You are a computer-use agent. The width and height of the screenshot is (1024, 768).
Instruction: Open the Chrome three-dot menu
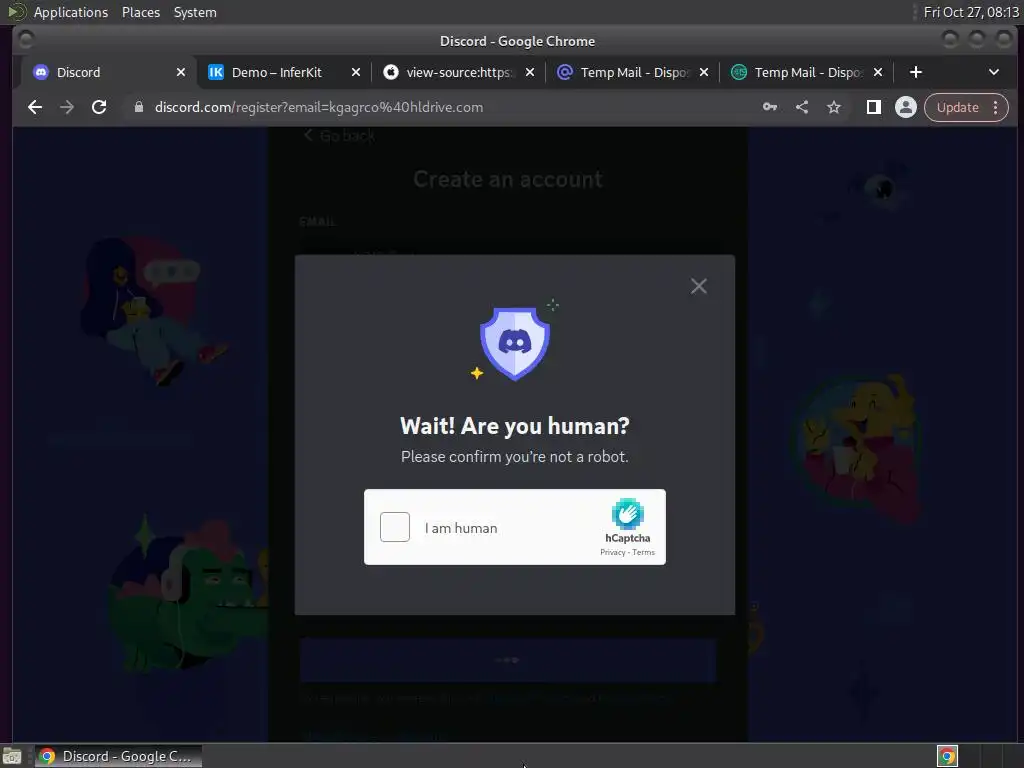pyautogui.click(x=995, y=107)
